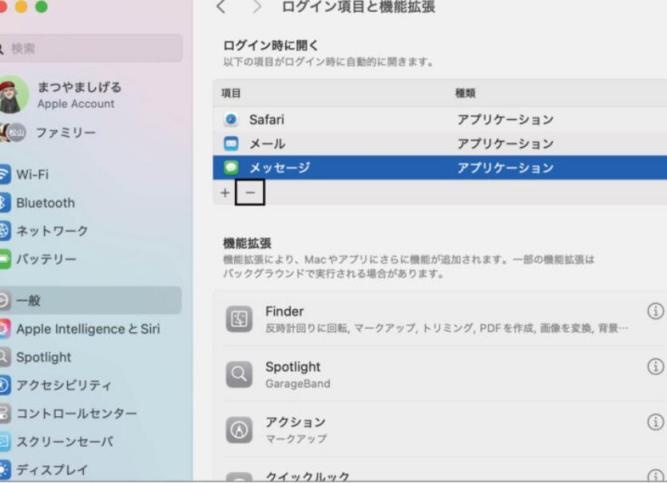
Task: Select the メッセージ login item row
Action: coord(440,168)
